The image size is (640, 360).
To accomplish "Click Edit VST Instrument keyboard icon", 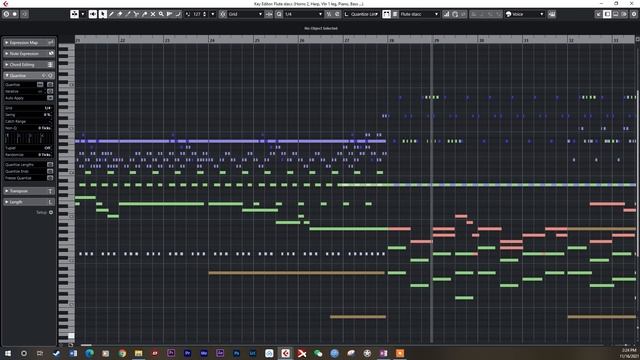I will (x=552, y=14).
